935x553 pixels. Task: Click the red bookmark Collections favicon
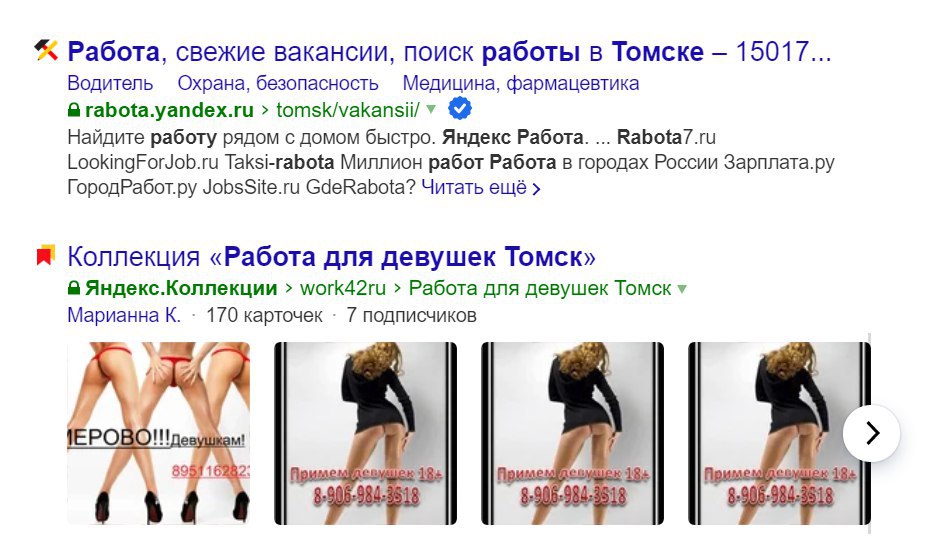(45, 255)
